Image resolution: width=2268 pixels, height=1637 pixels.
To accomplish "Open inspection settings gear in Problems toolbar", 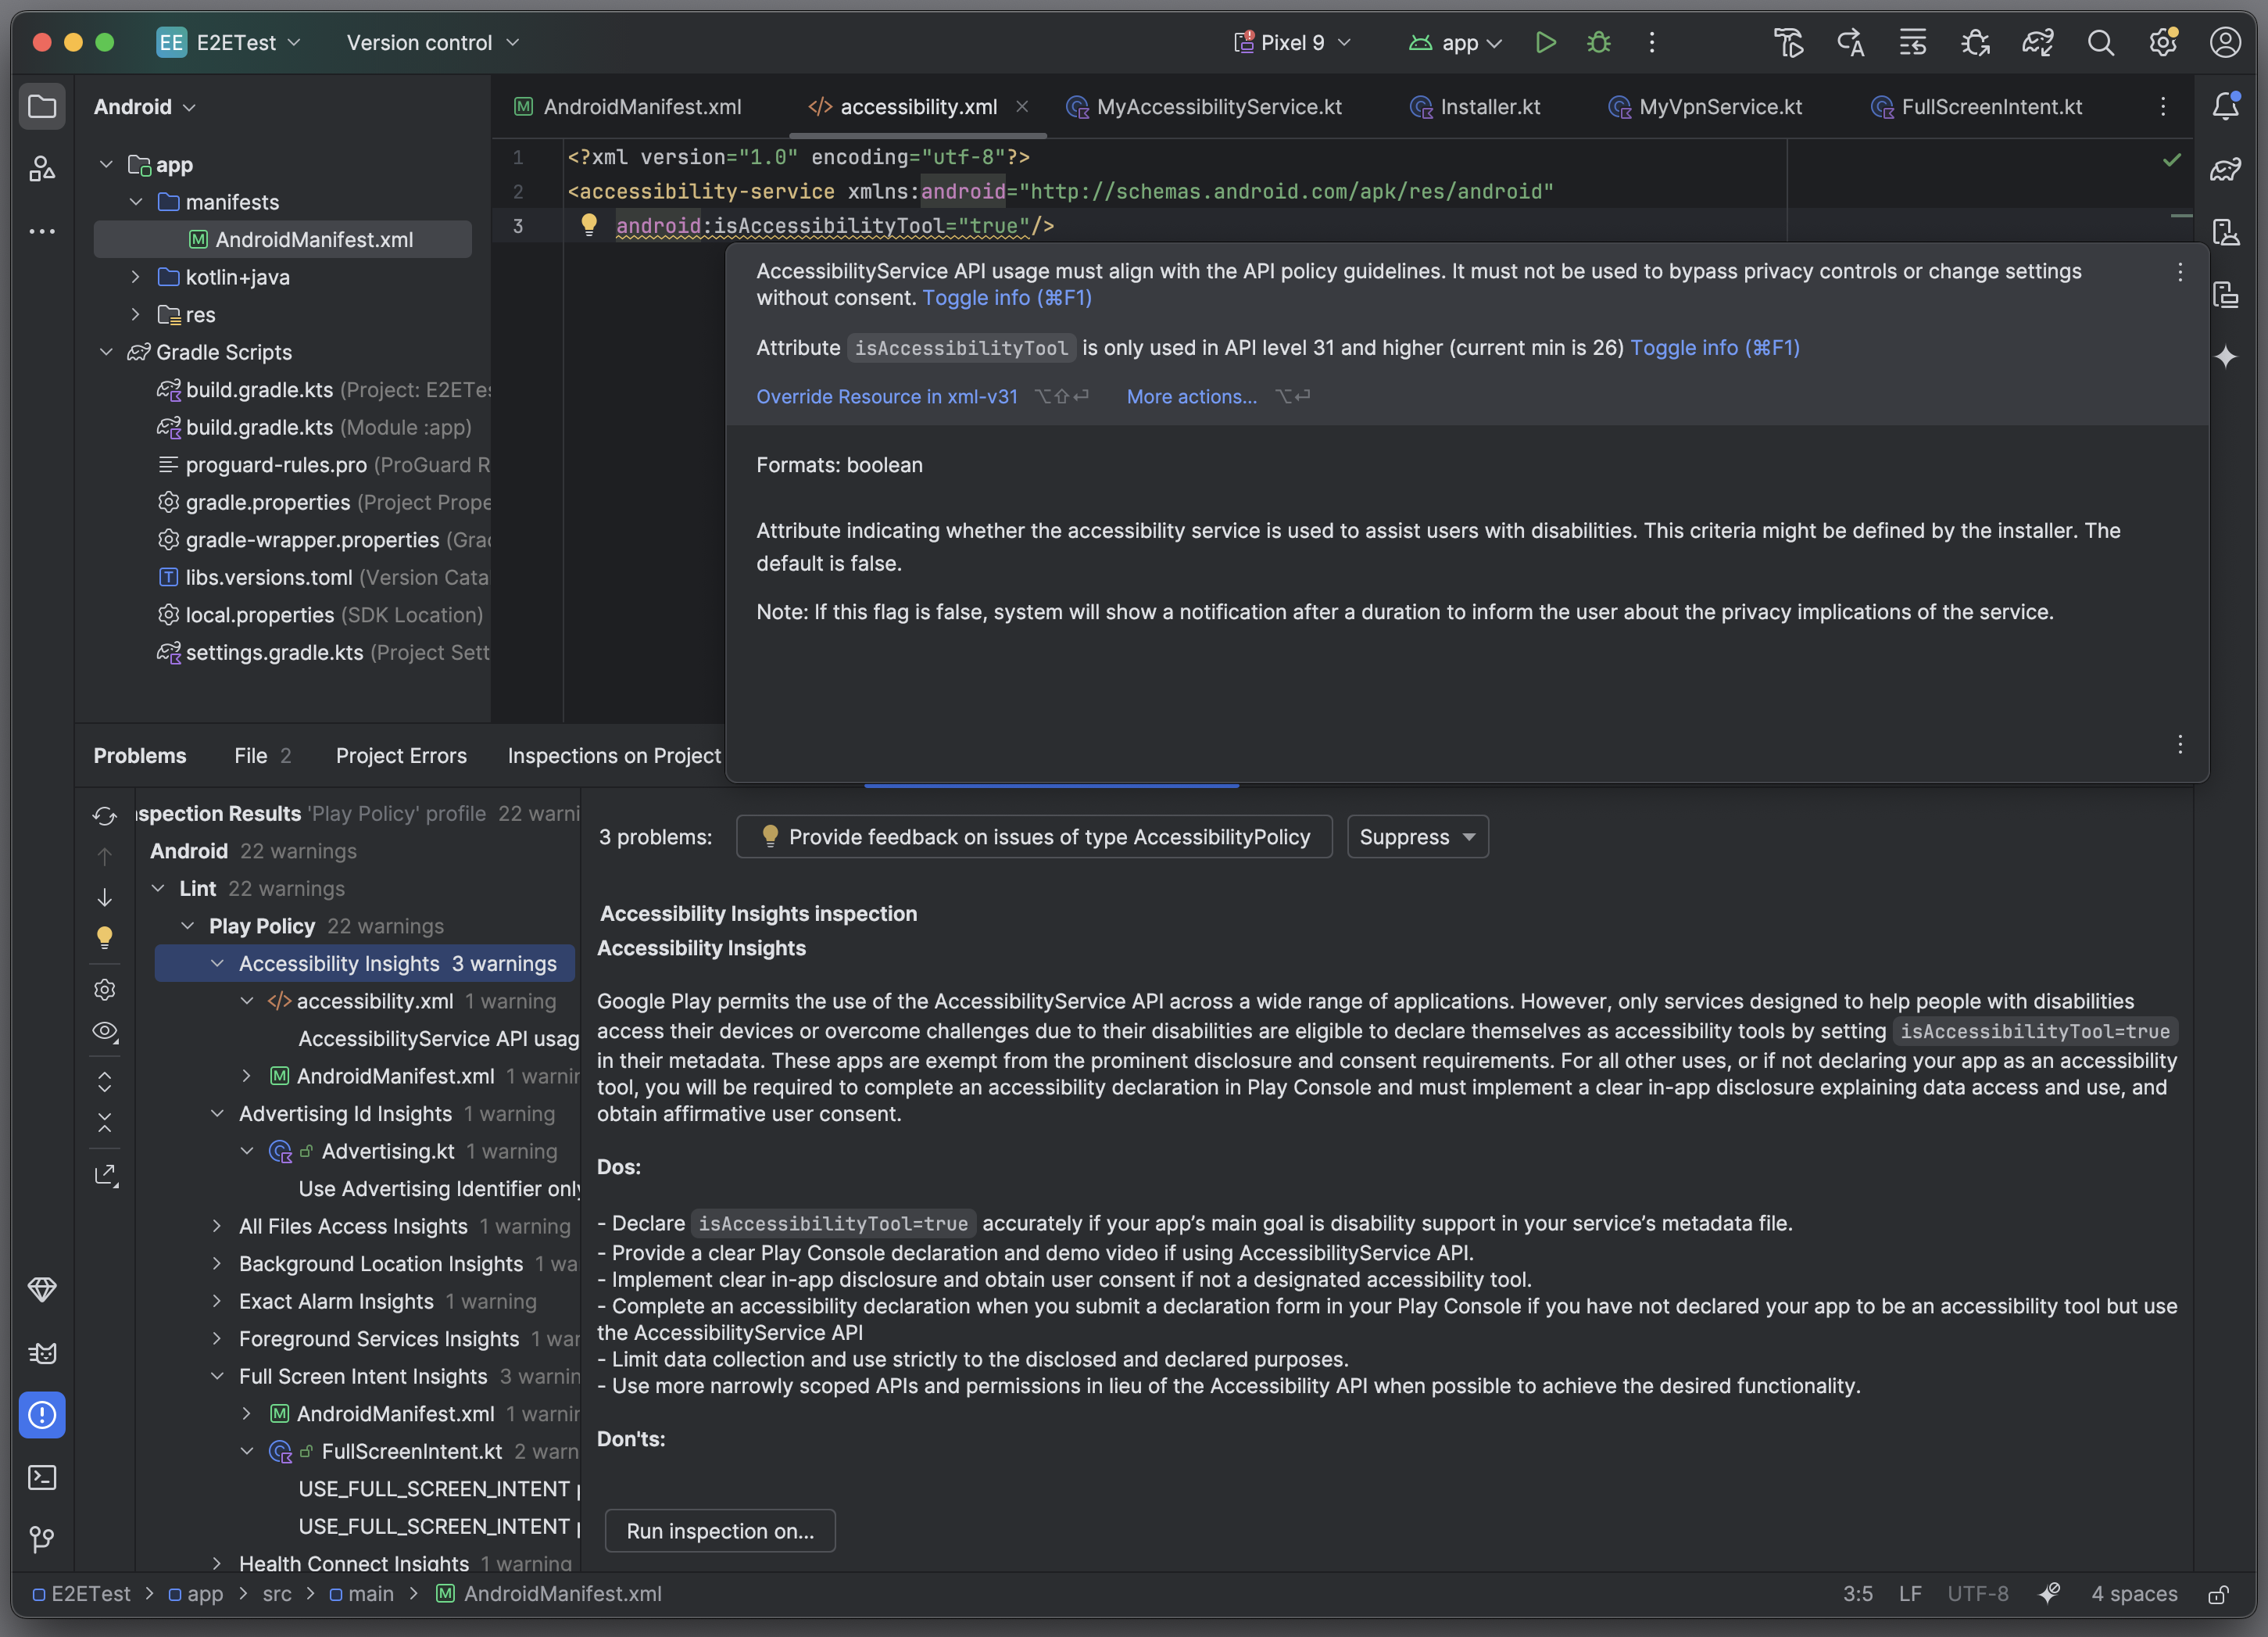I will tap(105, 989).
